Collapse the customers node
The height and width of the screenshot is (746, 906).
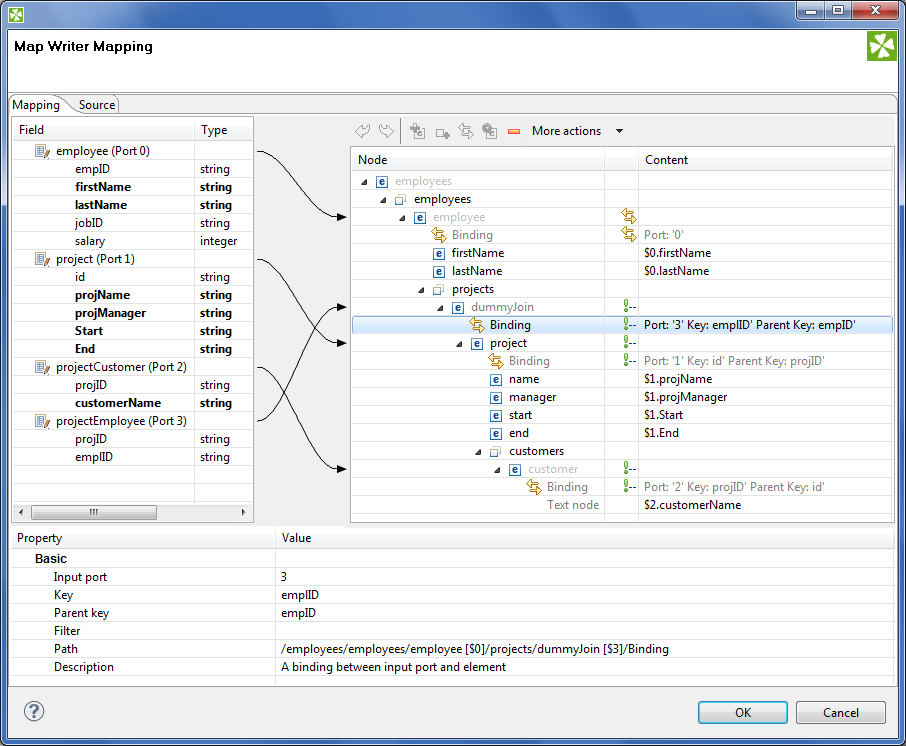coord(478,452)
